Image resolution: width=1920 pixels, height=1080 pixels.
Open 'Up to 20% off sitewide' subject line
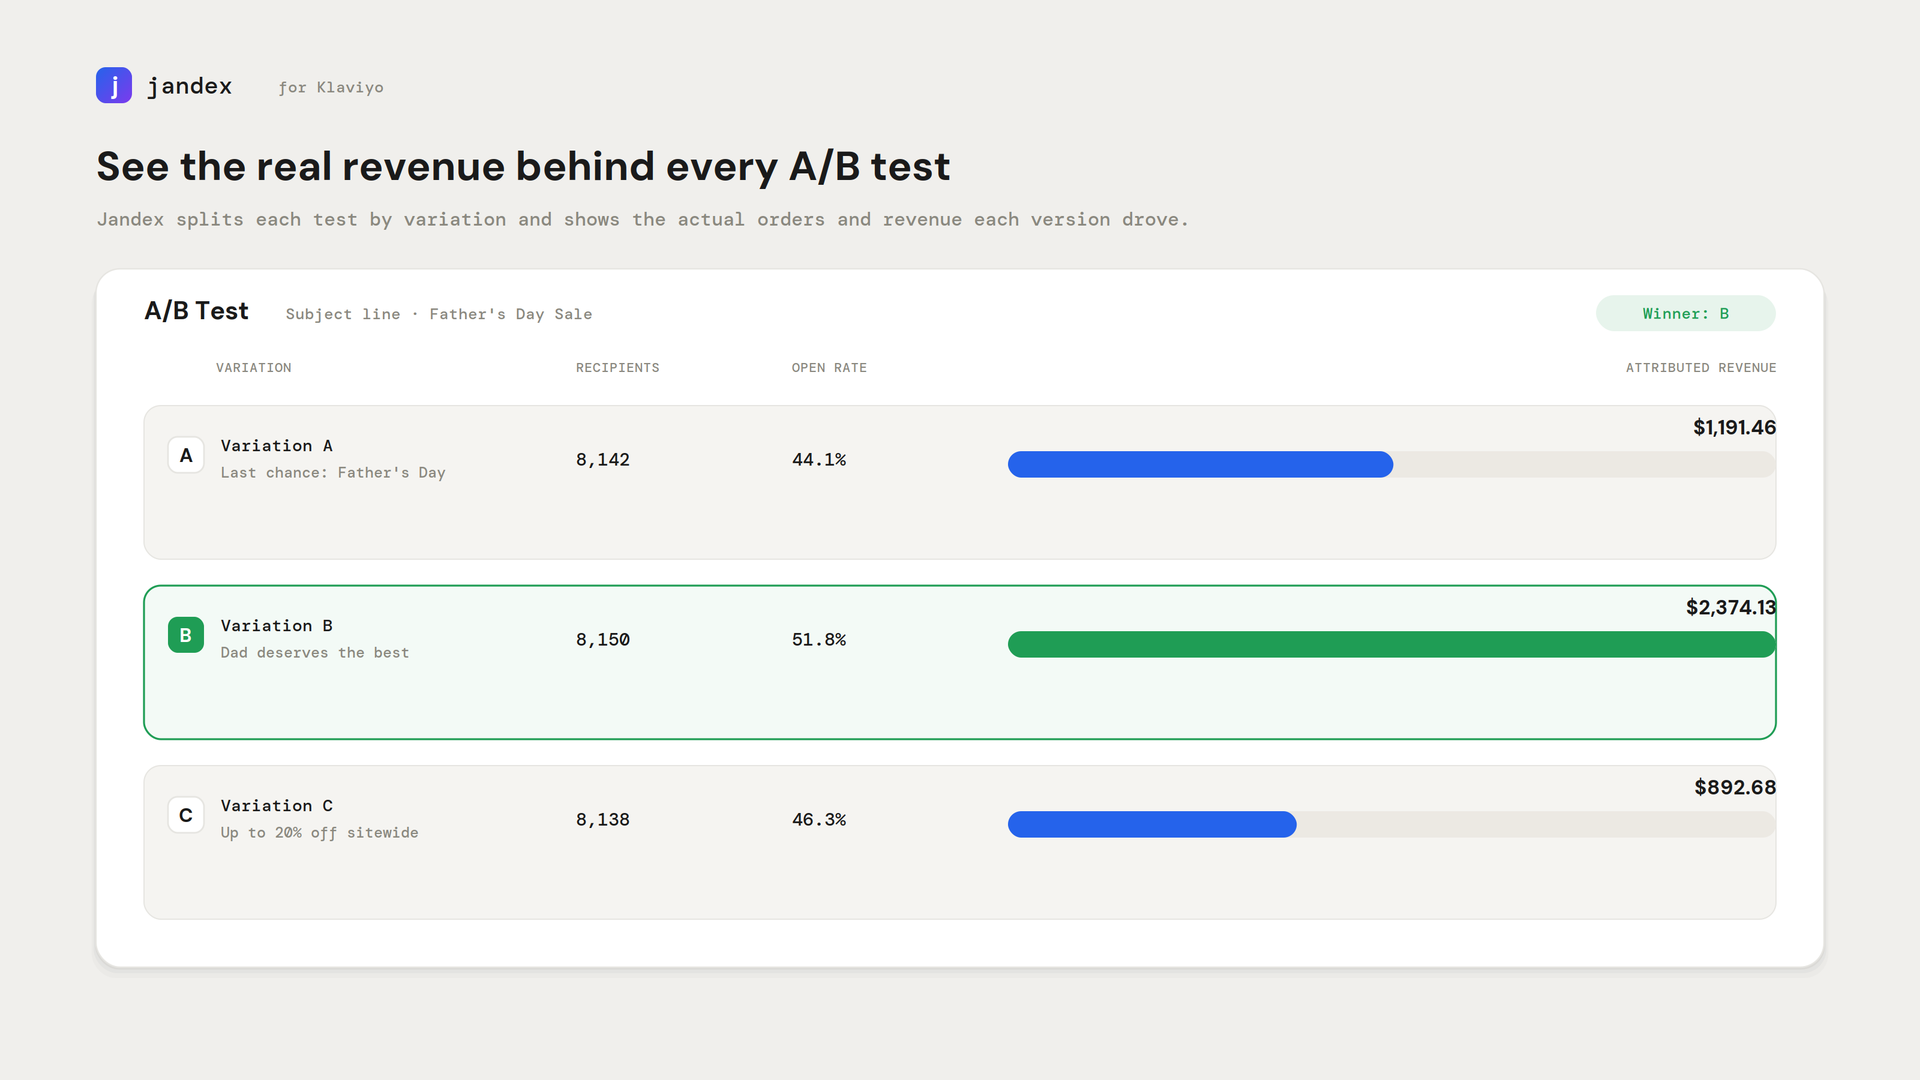(320, 833)
